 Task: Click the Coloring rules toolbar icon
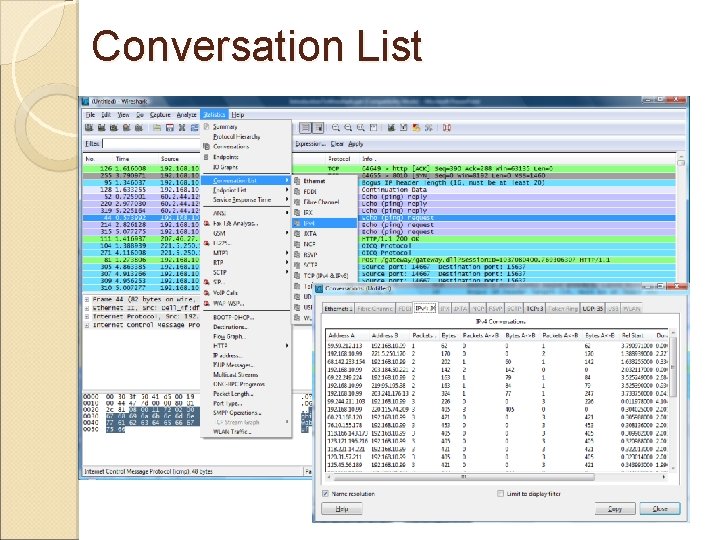tap(416, 128)
